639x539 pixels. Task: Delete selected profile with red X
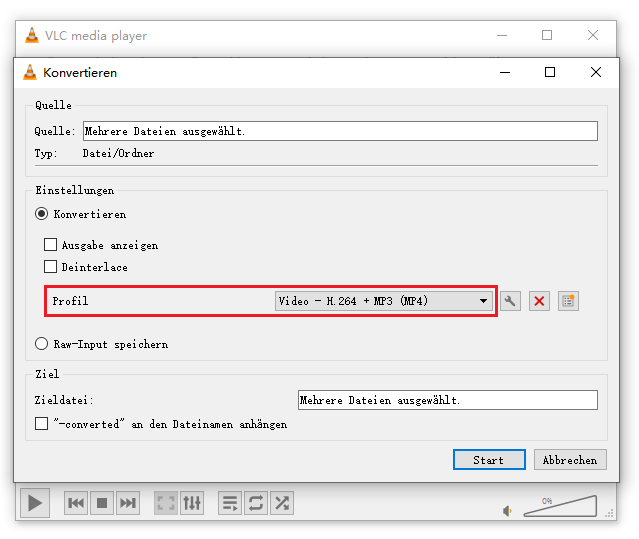[x=539, y=301]
